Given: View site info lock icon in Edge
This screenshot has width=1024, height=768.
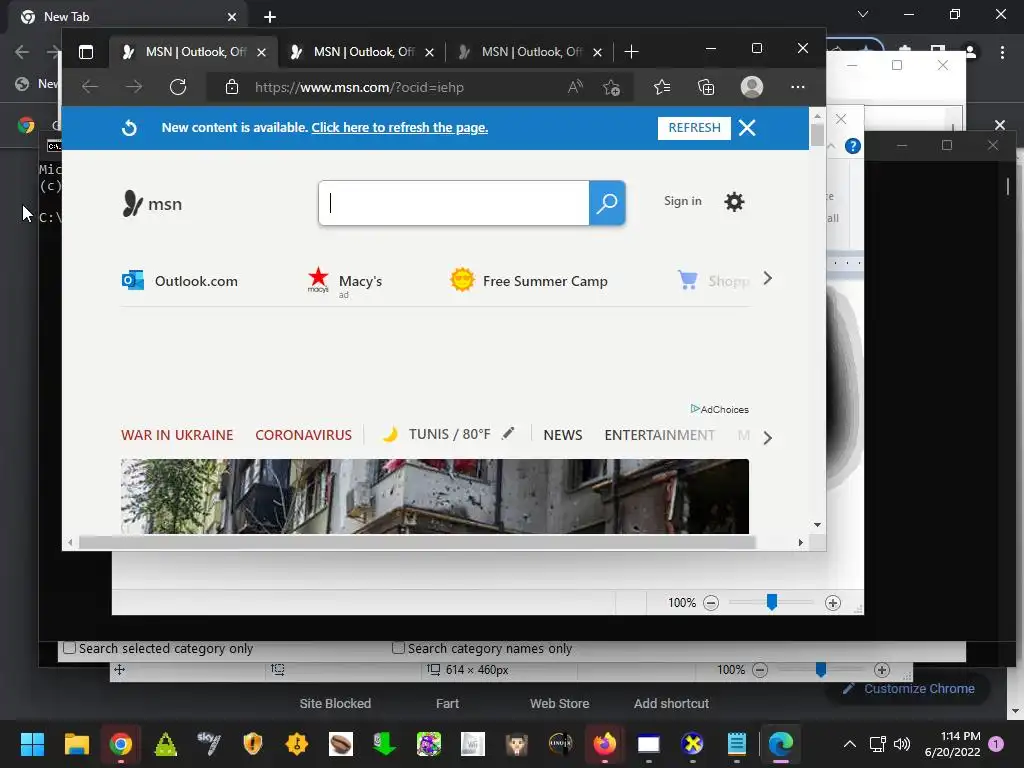Looking at the screenshot, I should pos(232,87).
